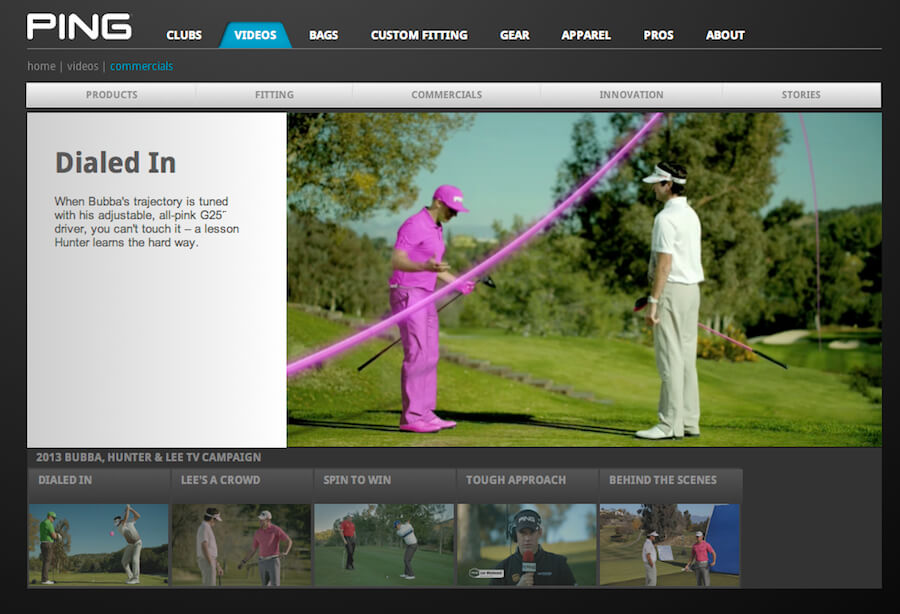900x614 pixels.
Task: Open the About section
Action: [725, 35]
